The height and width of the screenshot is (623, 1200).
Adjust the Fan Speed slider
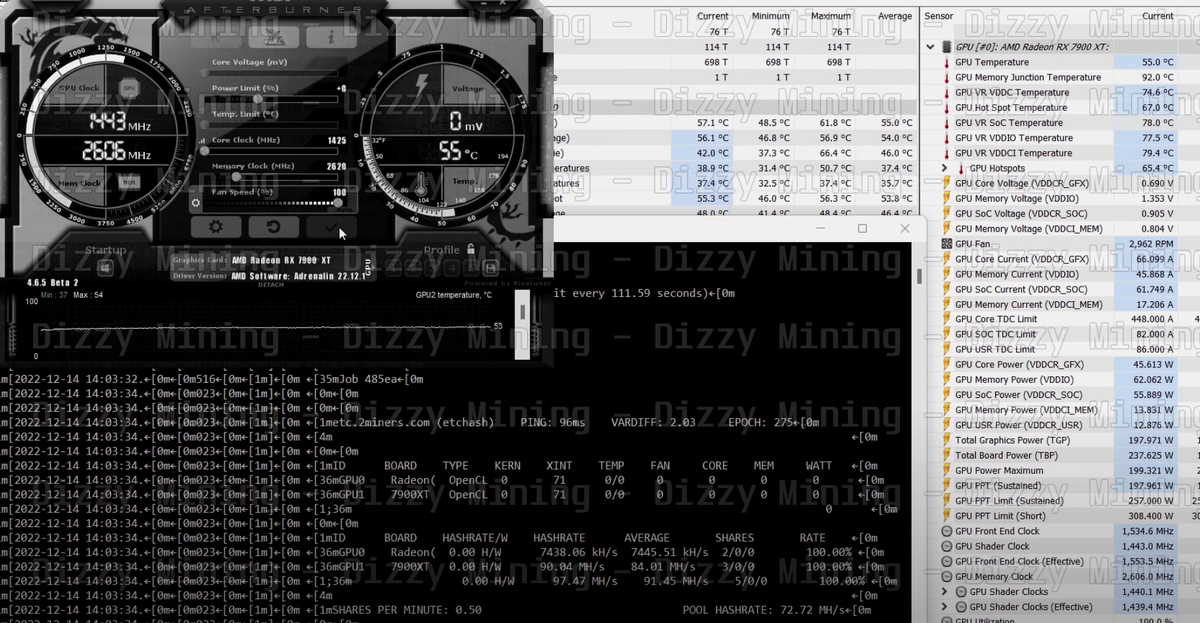point(272,203)
